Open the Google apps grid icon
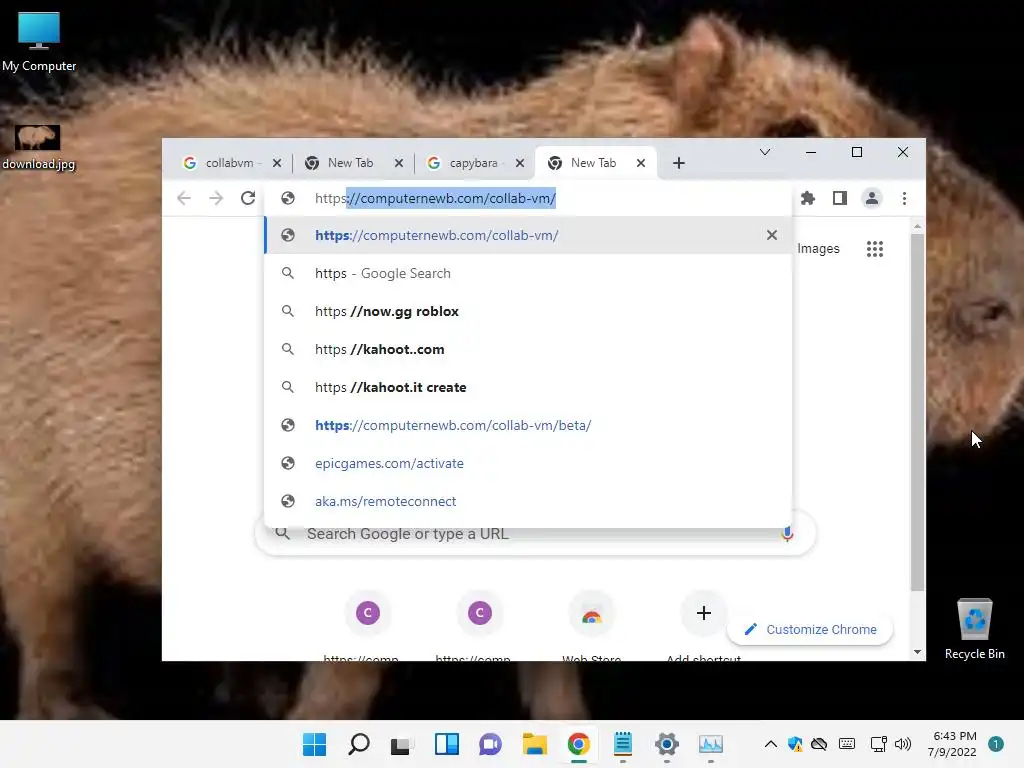 [x=874, y=249]
